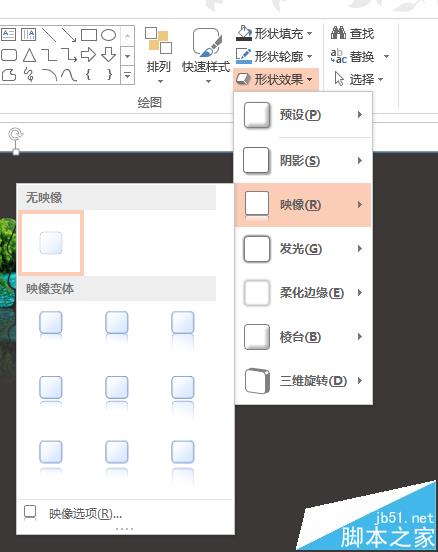The width and height of the screenshot is (438, 552).
Task: Open the 替换 dropdown arrow
Action: tap(386, 56)
